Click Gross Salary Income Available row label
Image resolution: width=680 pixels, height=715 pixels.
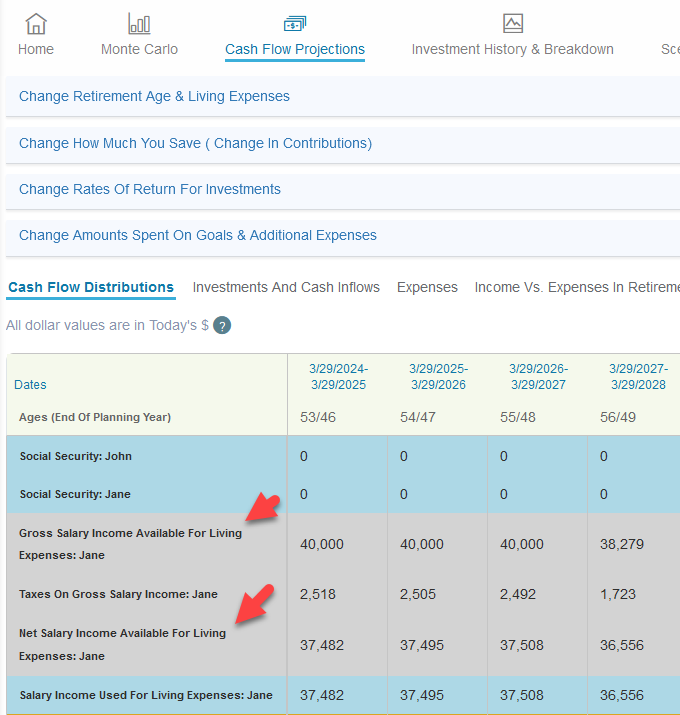click(130, 544)
